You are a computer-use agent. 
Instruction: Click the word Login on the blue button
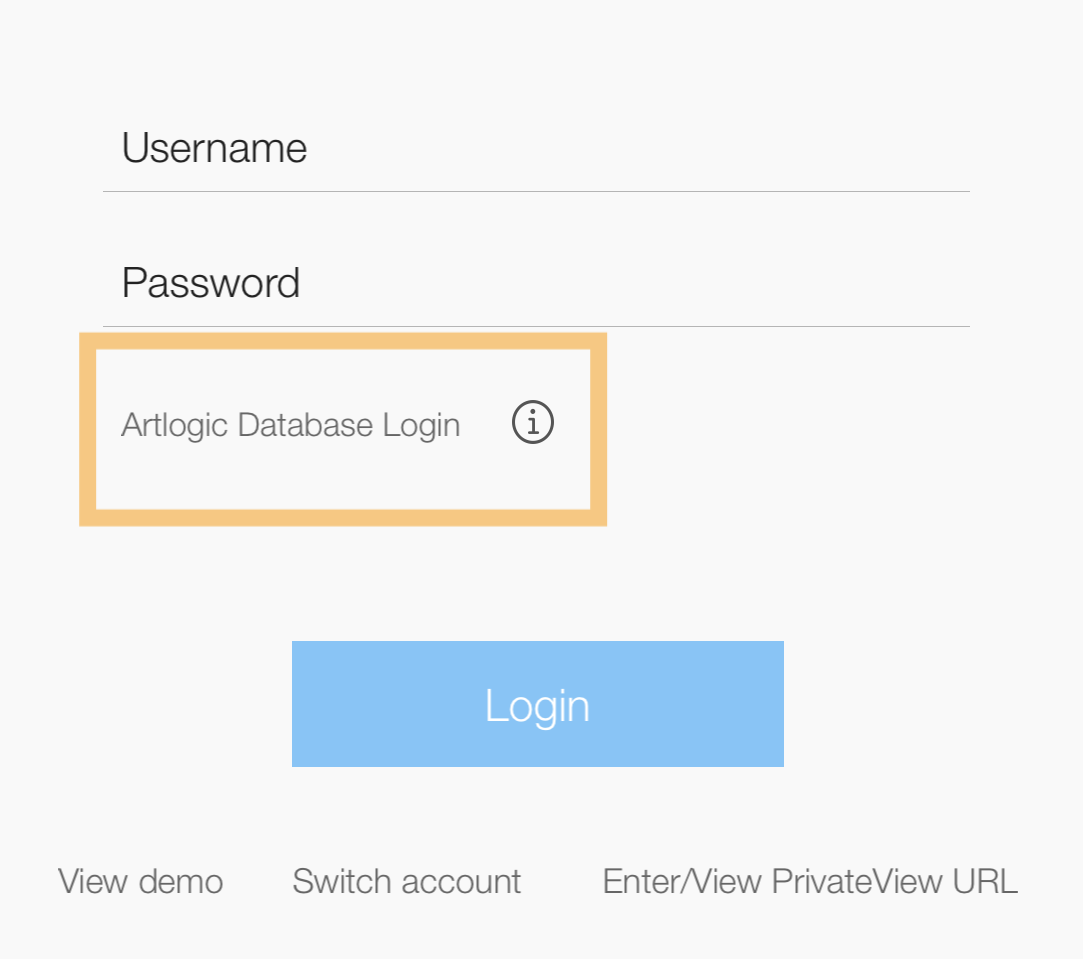(x=537, y=705)
